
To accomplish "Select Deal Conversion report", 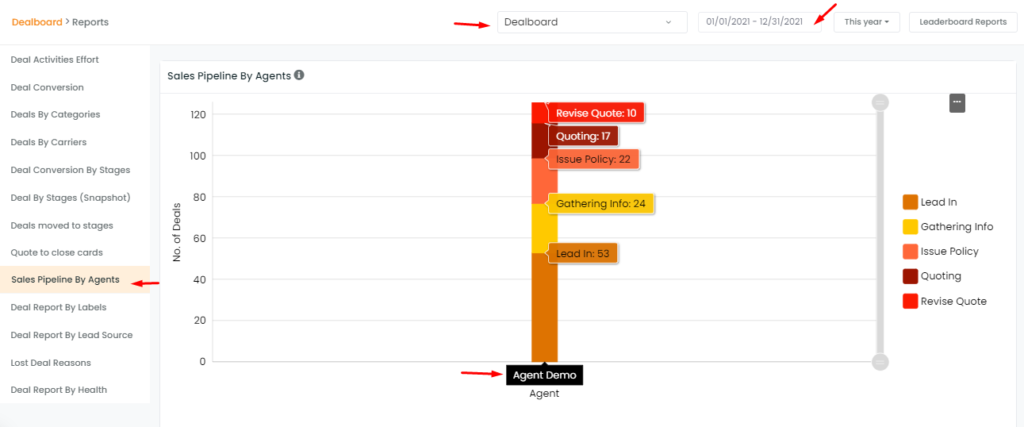I will coord(47,87).
